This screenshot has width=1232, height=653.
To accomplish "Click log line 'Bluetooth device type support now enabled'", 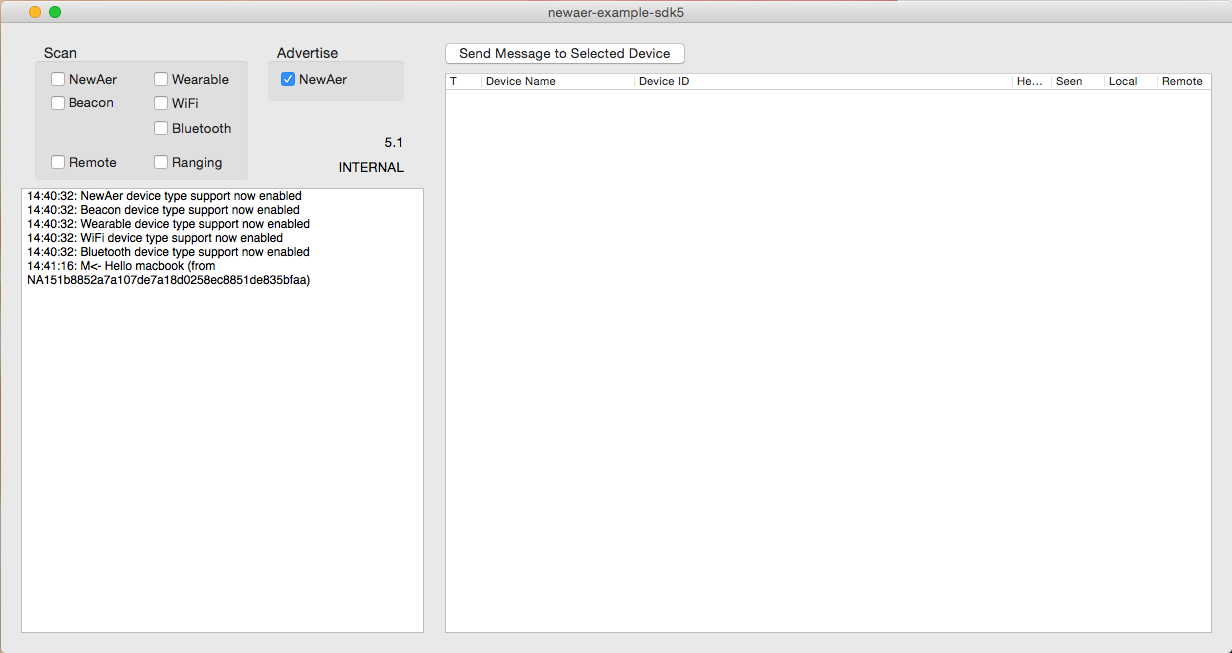I will tap(168, 252).
